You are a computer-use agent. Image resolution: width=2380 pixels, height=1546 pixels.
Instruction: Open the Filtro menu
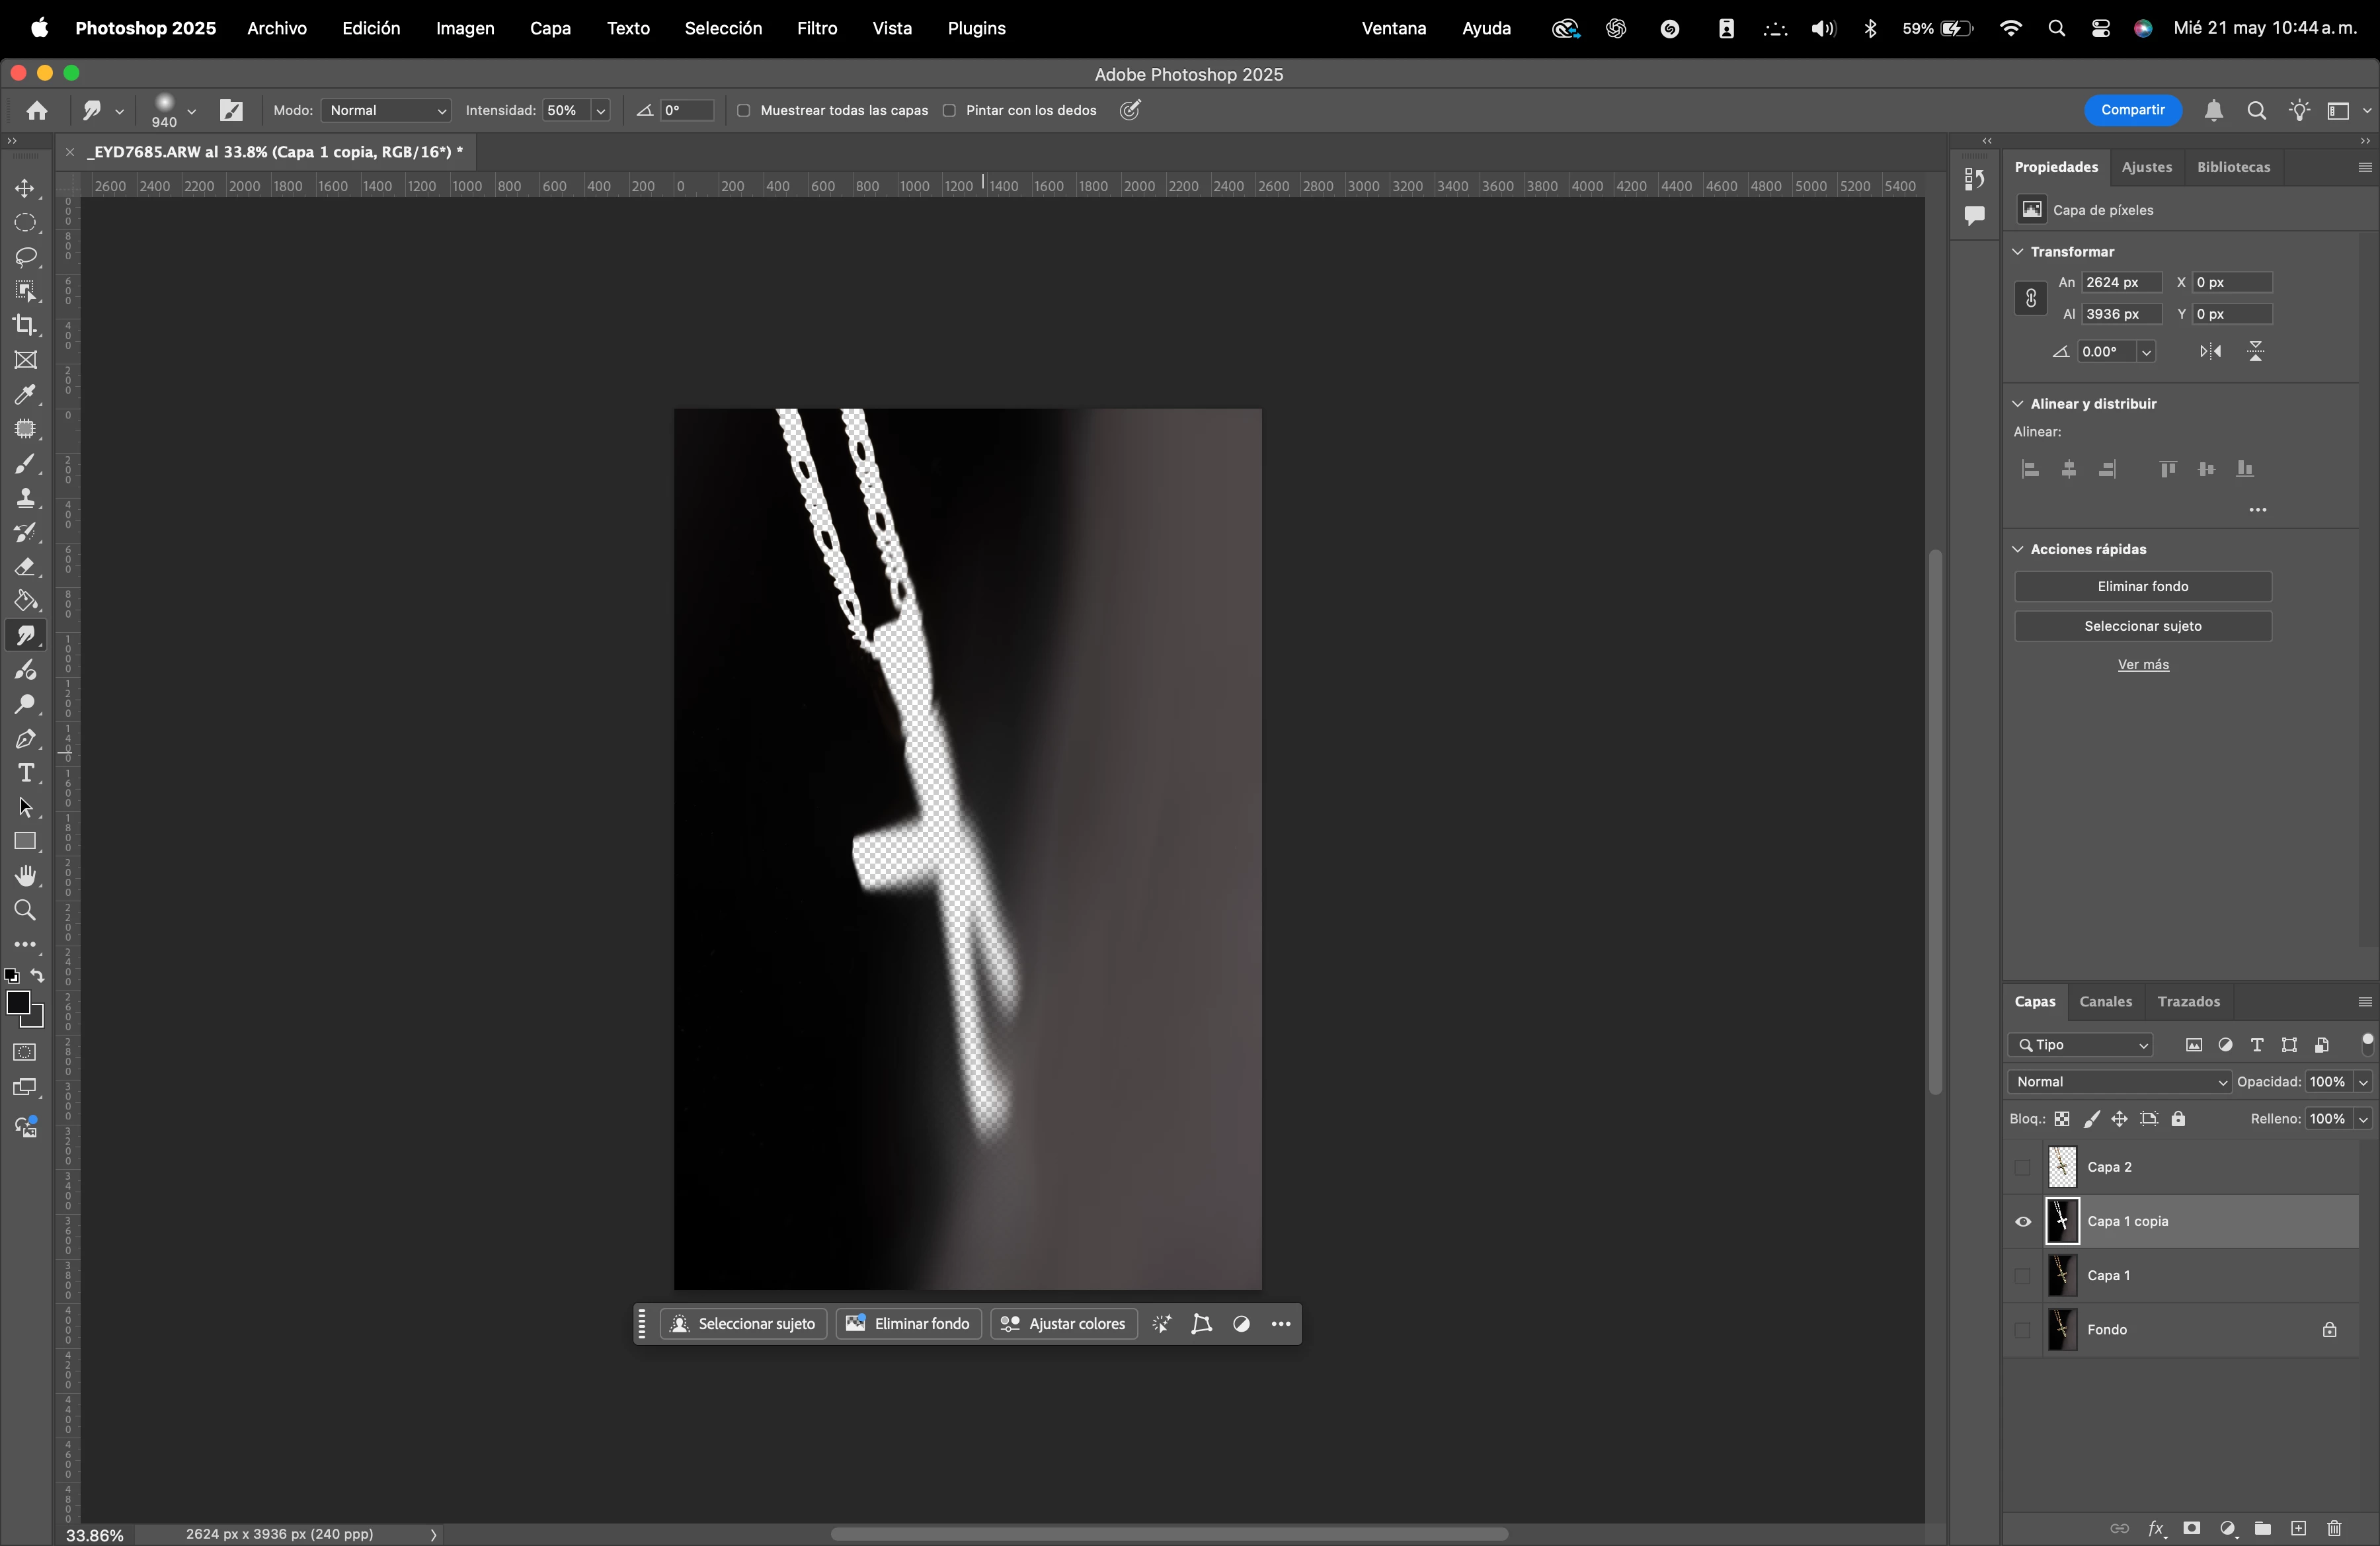(x=816, y=28)
